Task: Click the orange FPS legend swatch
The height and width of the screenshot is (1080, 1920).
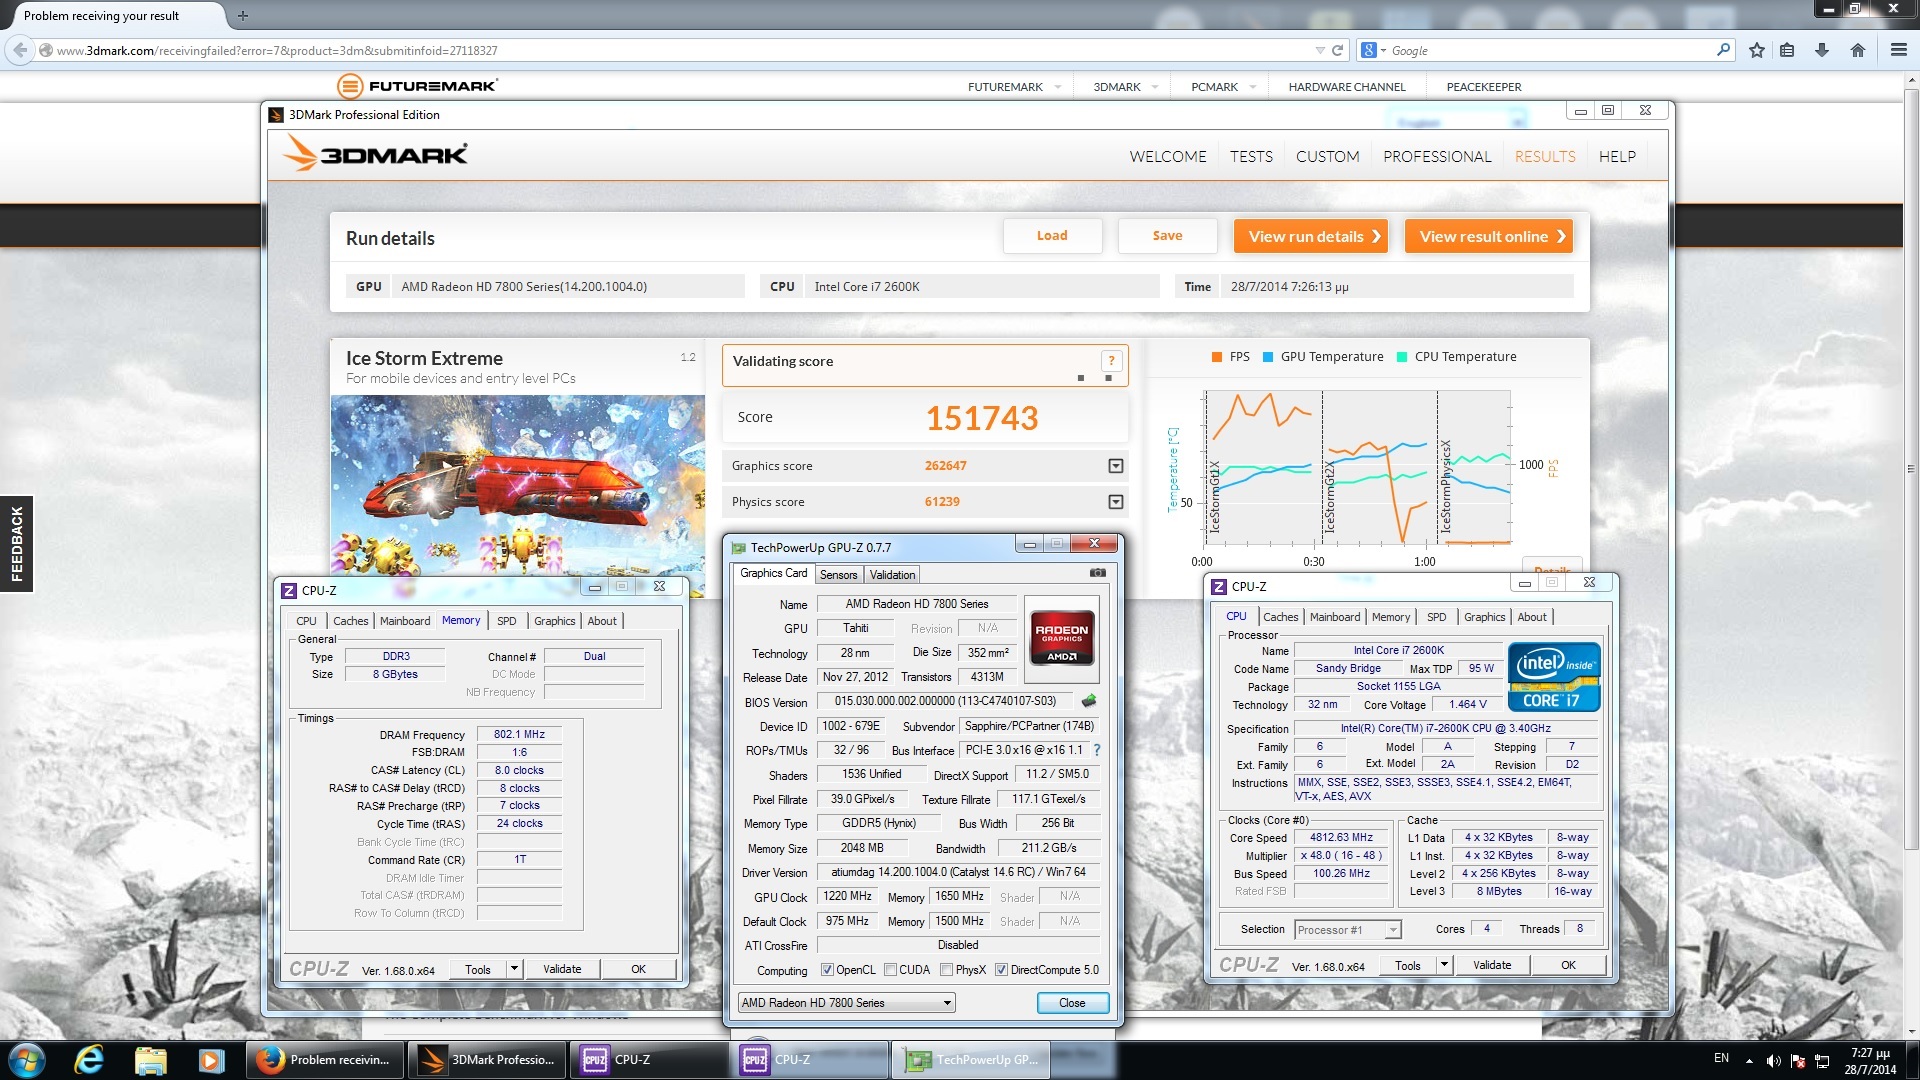Action: click(1216, 357)
